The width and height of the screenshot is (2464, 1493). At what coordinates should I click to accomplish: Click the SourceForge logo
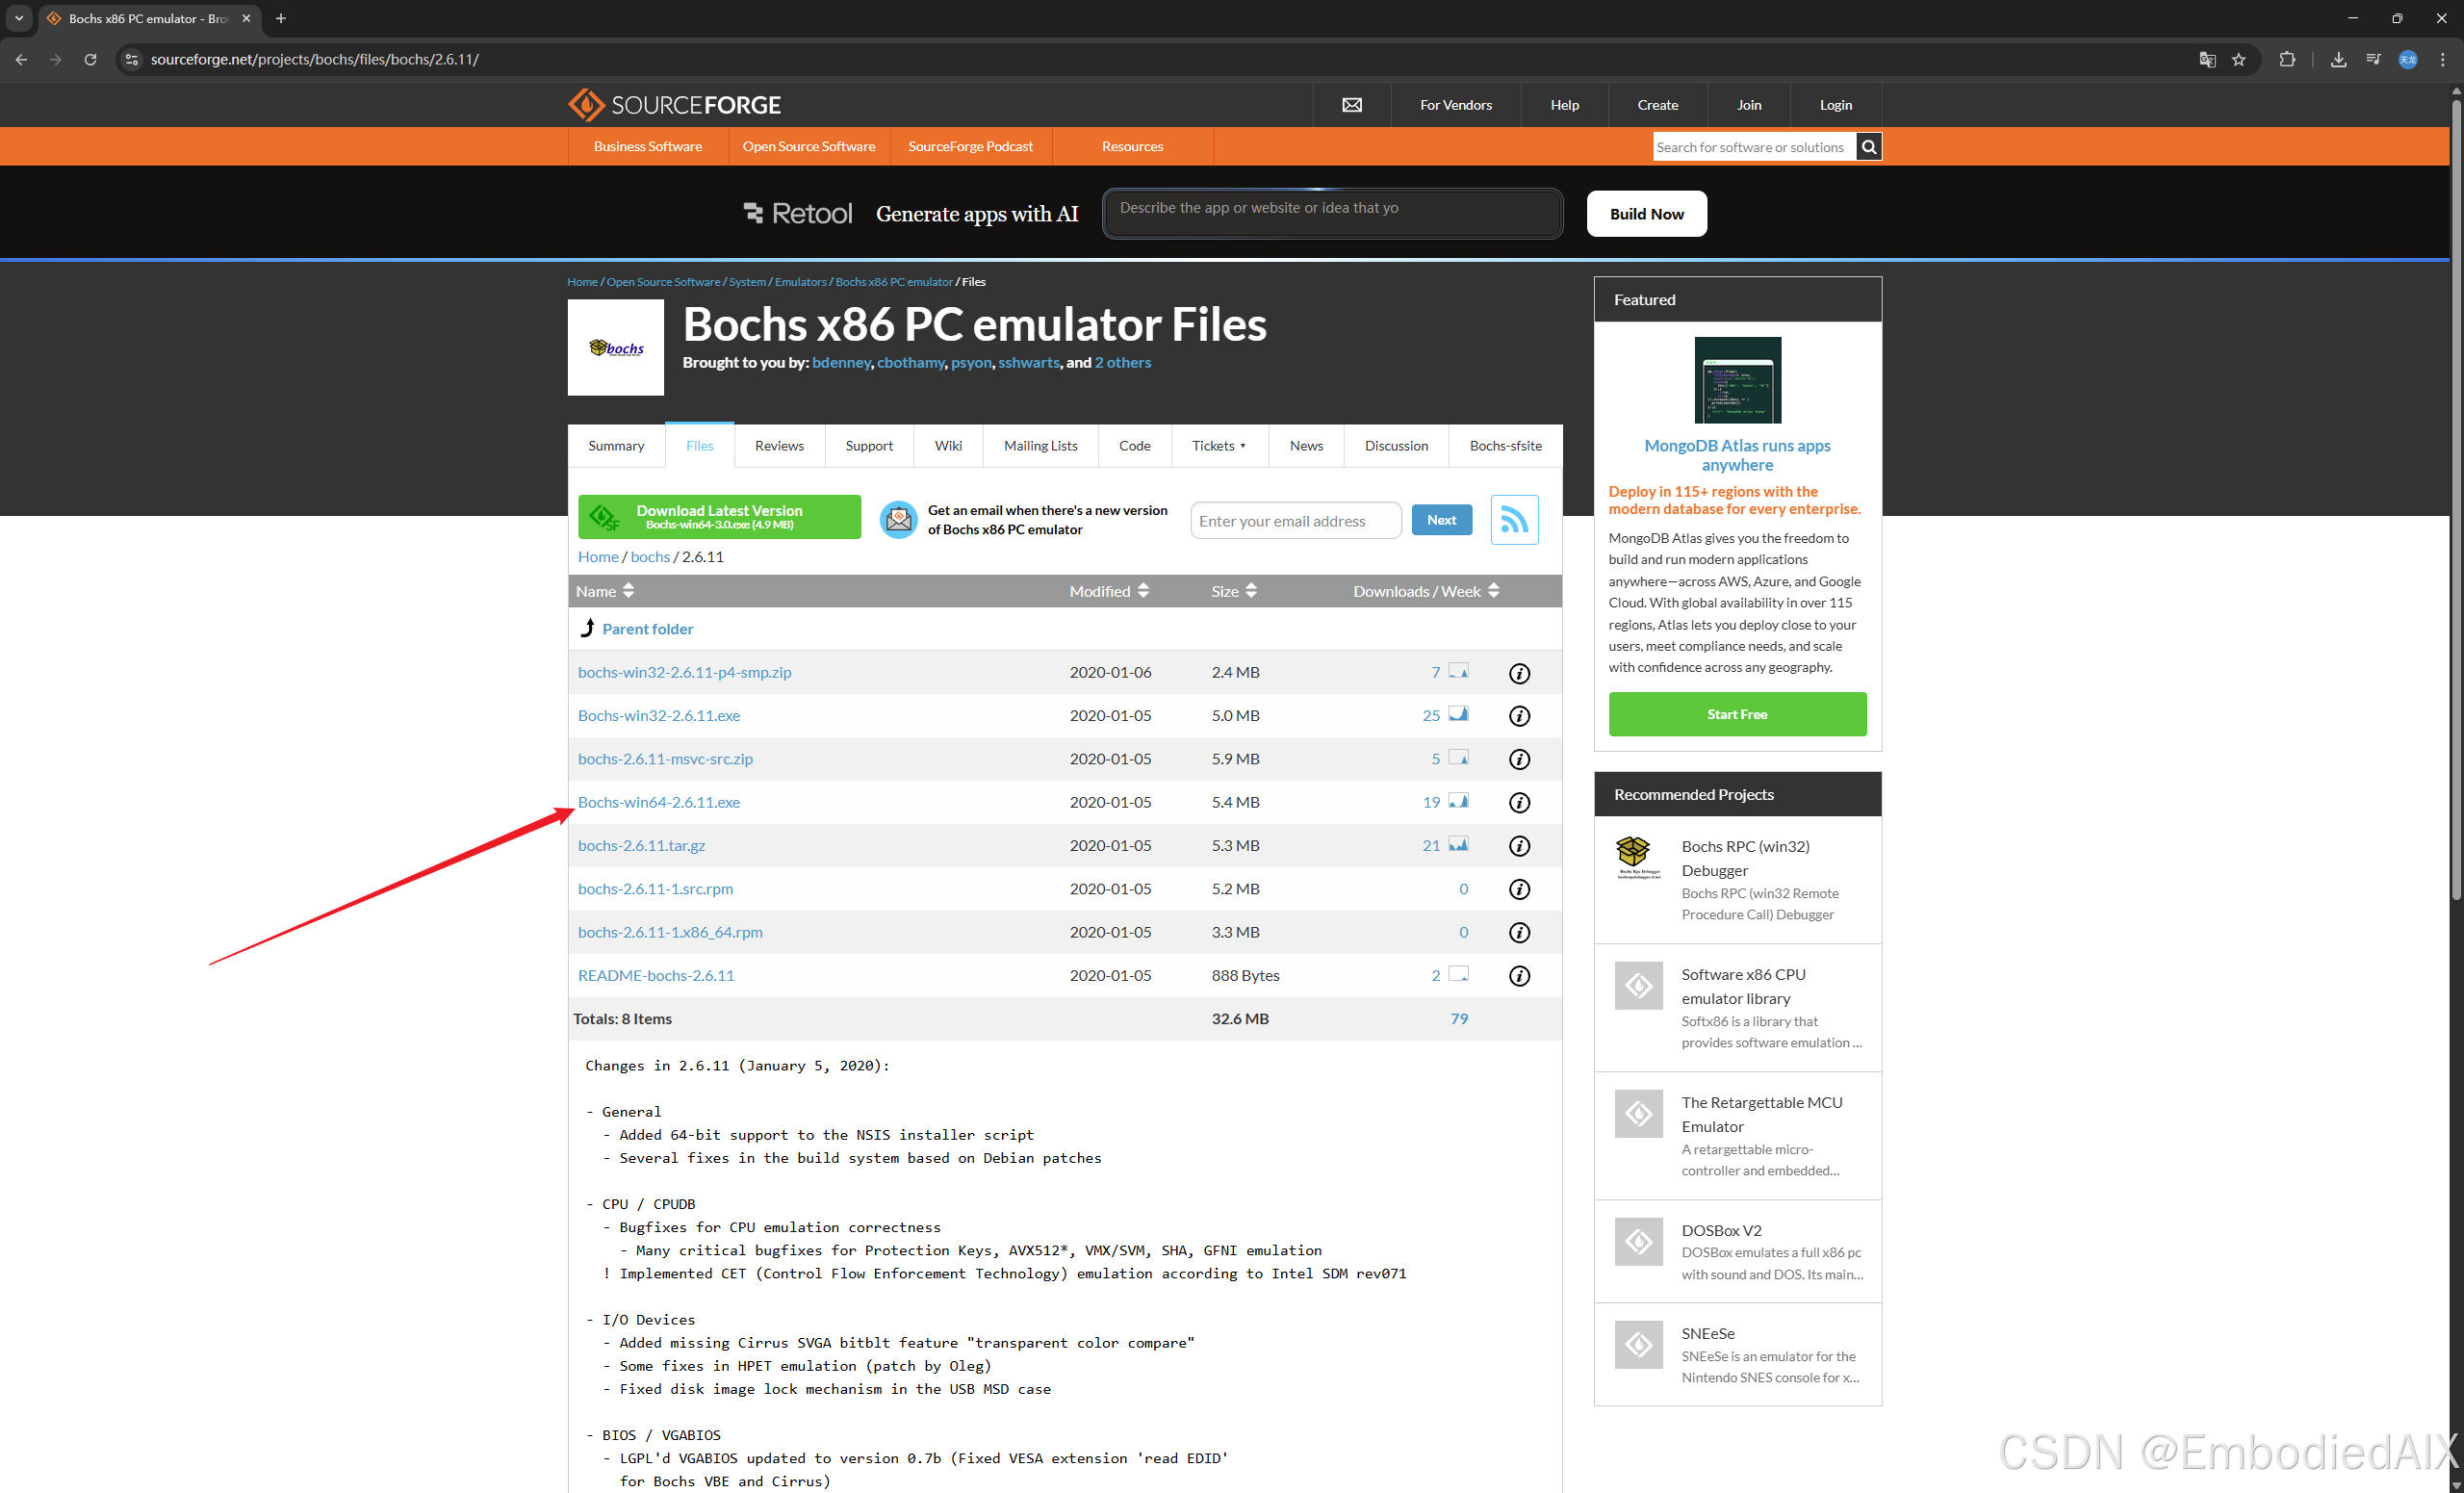pyautogui.click(x=674, y=104)
